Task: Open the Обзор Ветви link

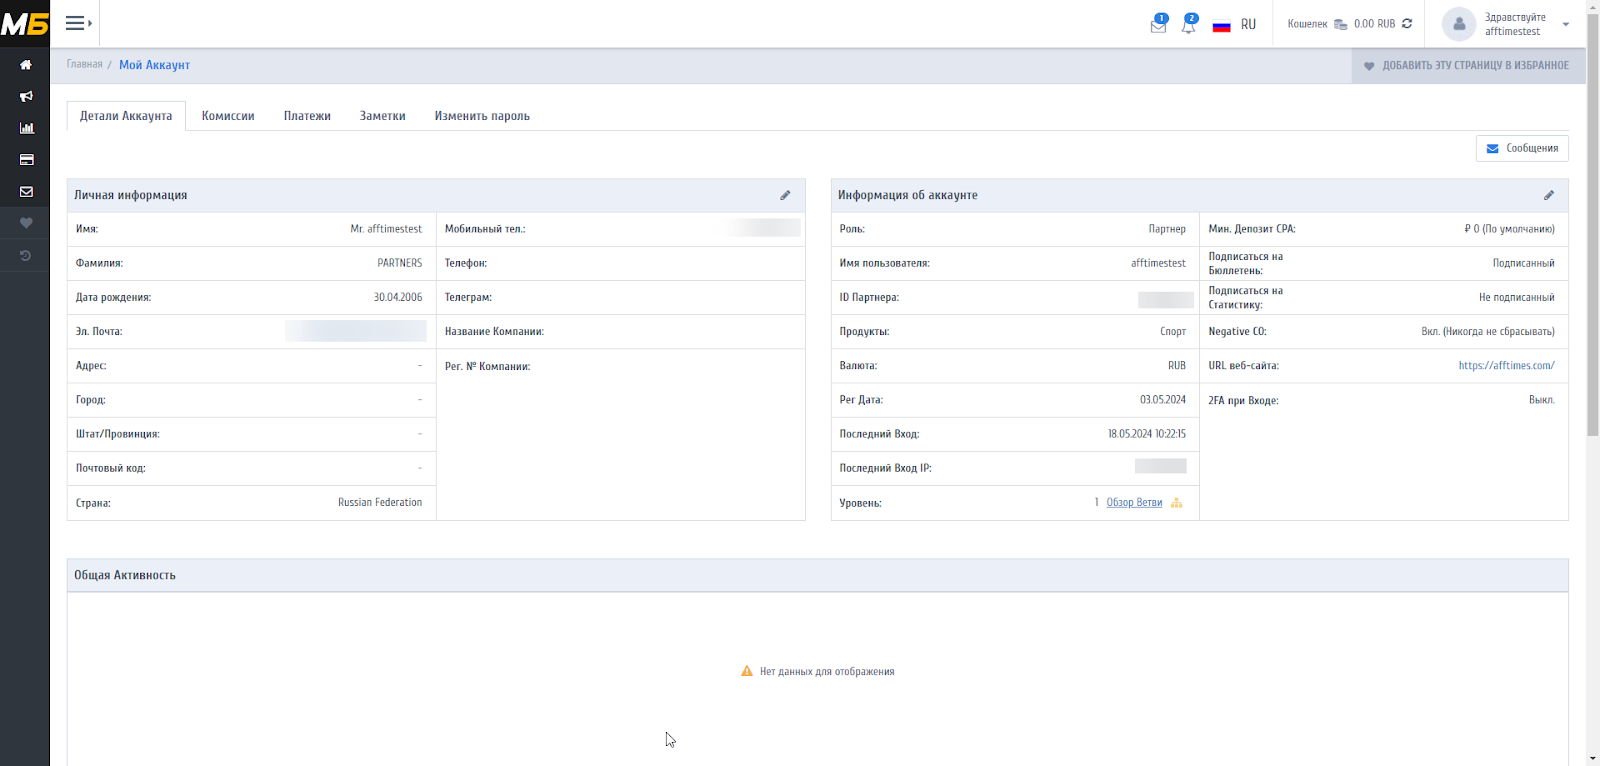Action: coord(1134,503)
